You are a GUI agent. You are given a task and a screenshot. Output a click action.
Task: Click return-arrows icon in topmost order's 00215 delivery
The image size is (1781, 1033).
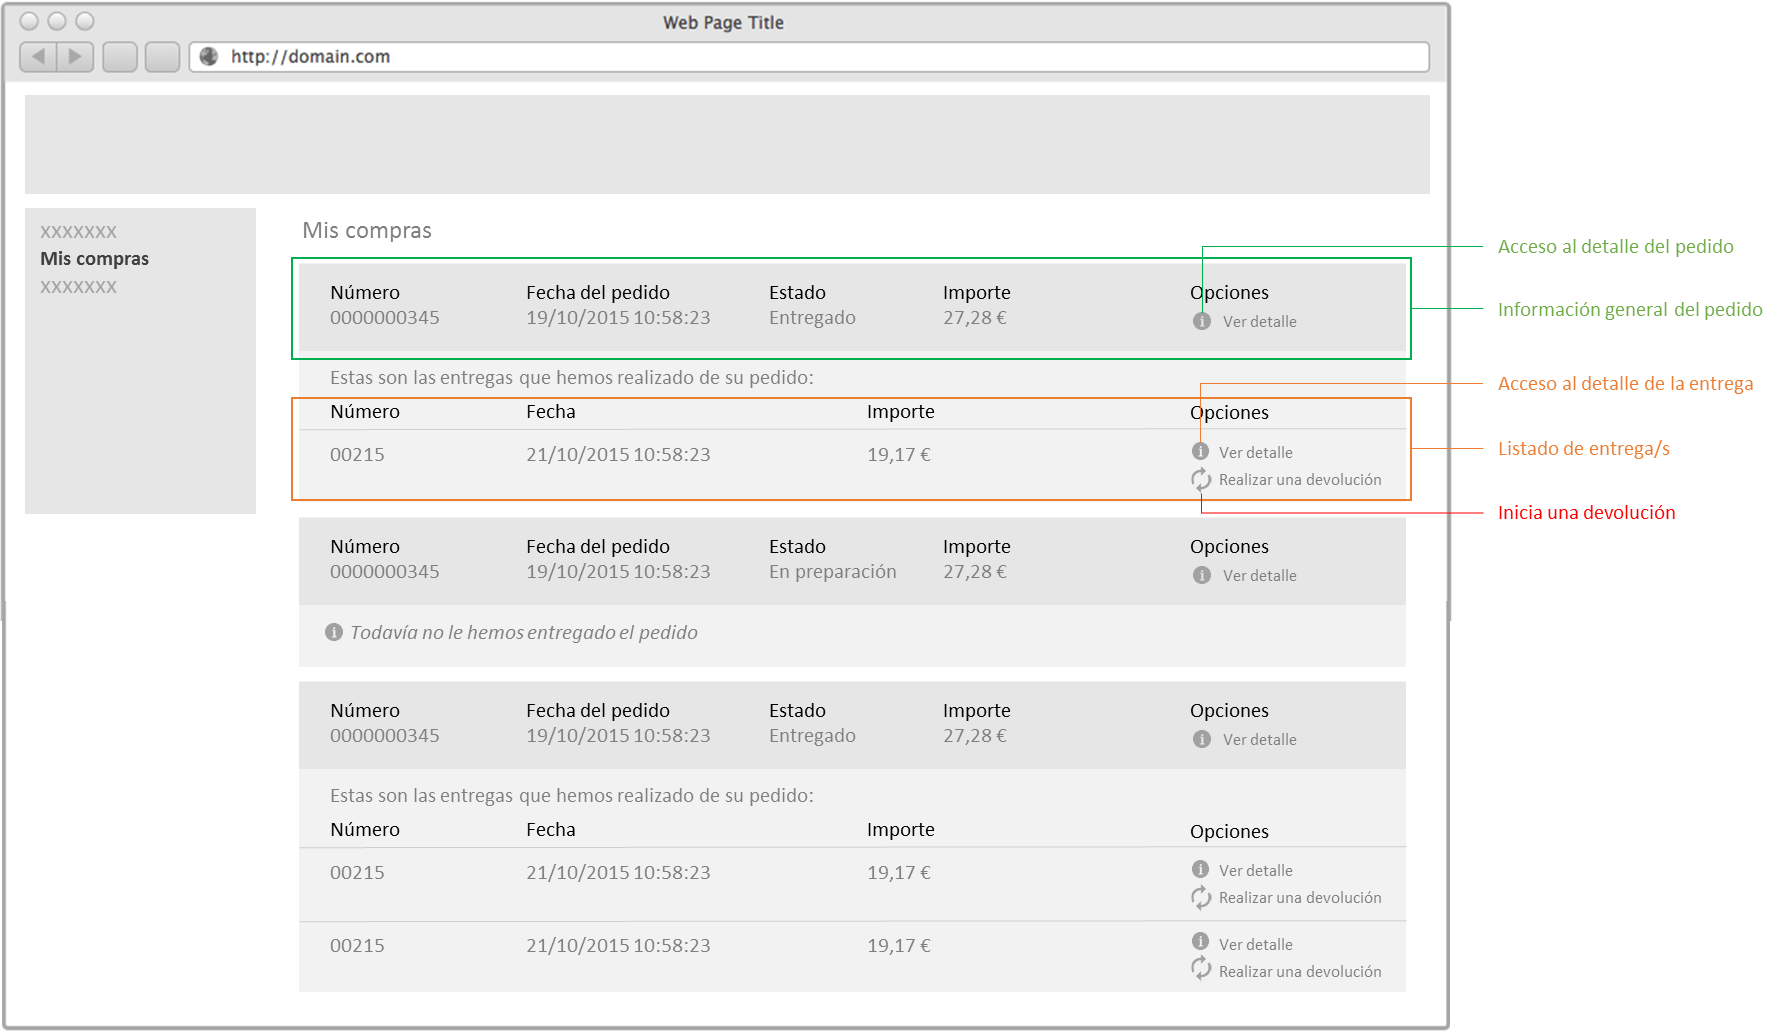click(x=1201, y=480)
